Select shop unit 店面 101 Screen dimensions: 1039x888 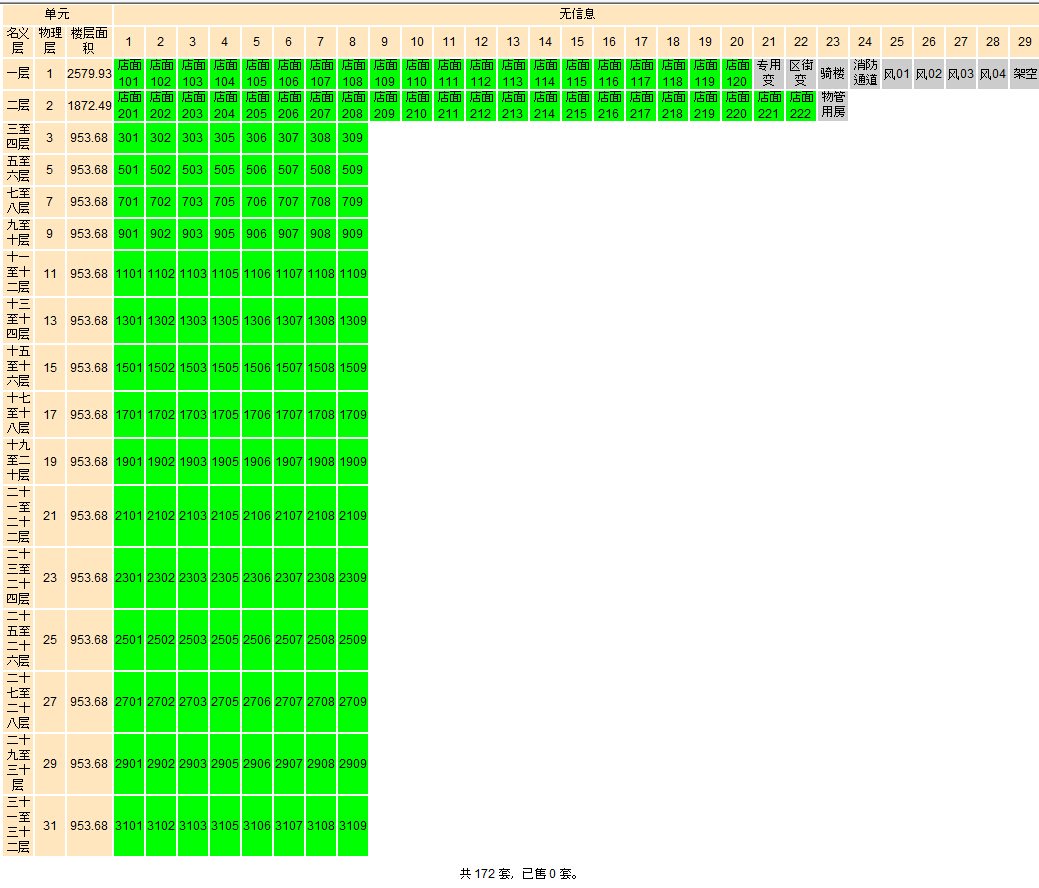[x=129, y=74]
